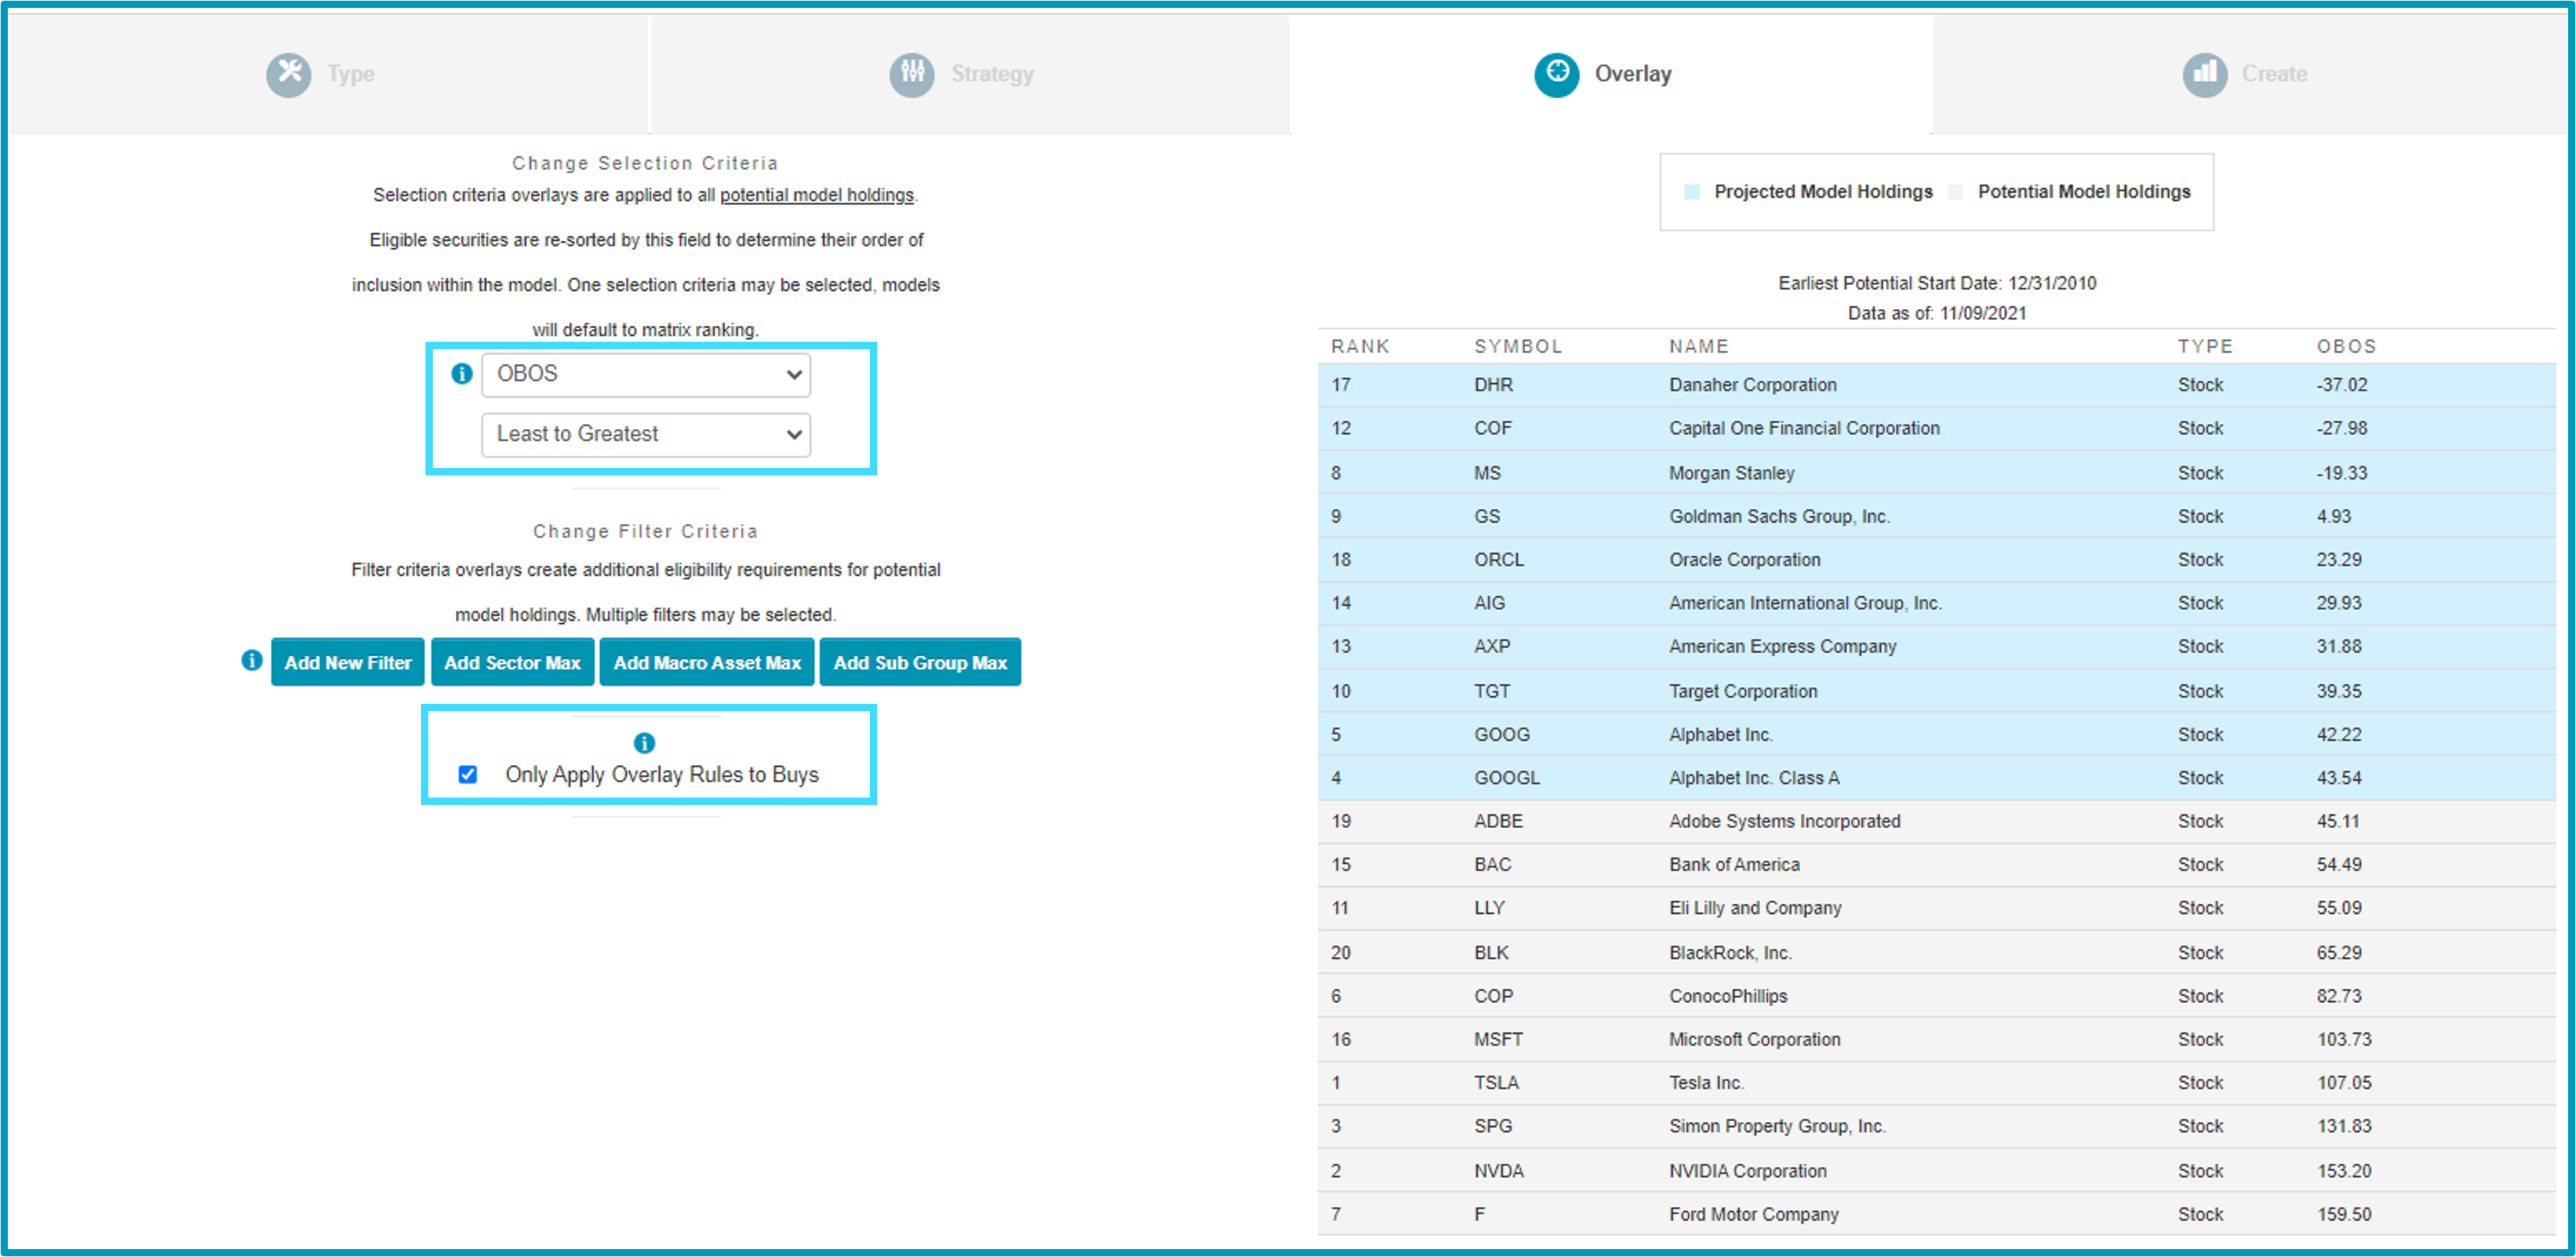The height and width of the screenshot is (1257, 2576).
Task: Sort table by OBOS column header
Action: click(2346, 347)
